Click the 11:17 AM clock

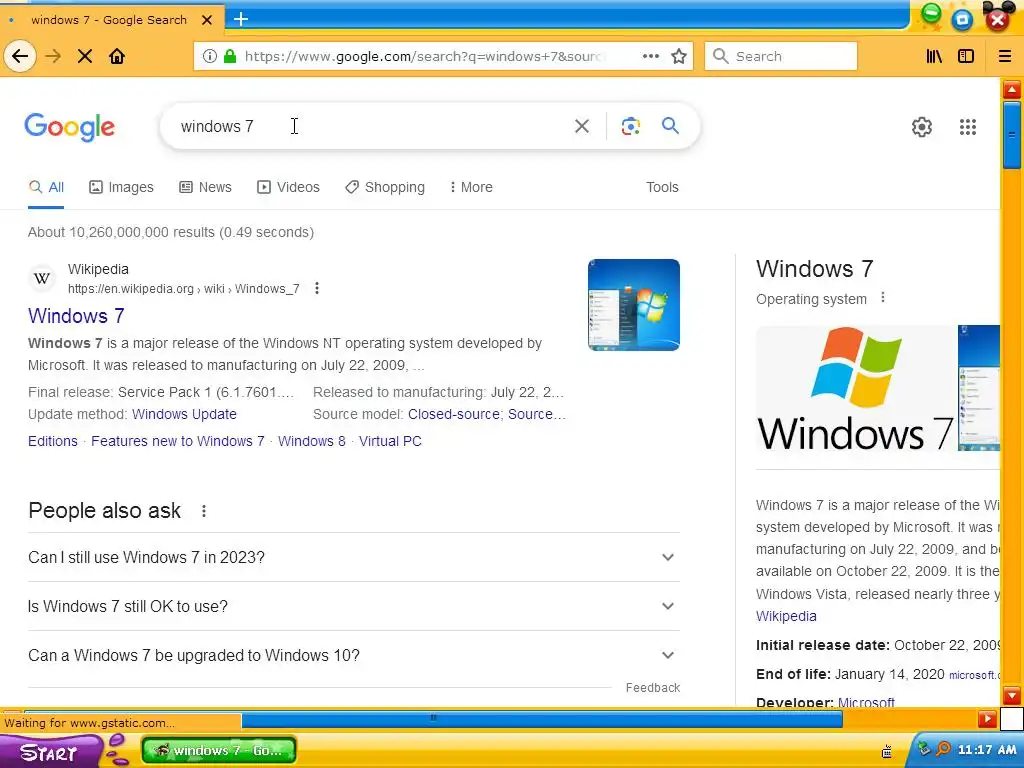(x=987, y=750)
